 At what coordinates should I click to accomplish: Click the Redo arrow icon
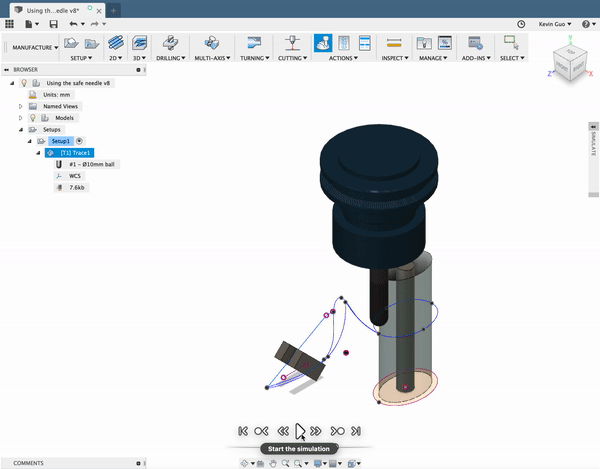pyautogui.click(x=95, y=24)
